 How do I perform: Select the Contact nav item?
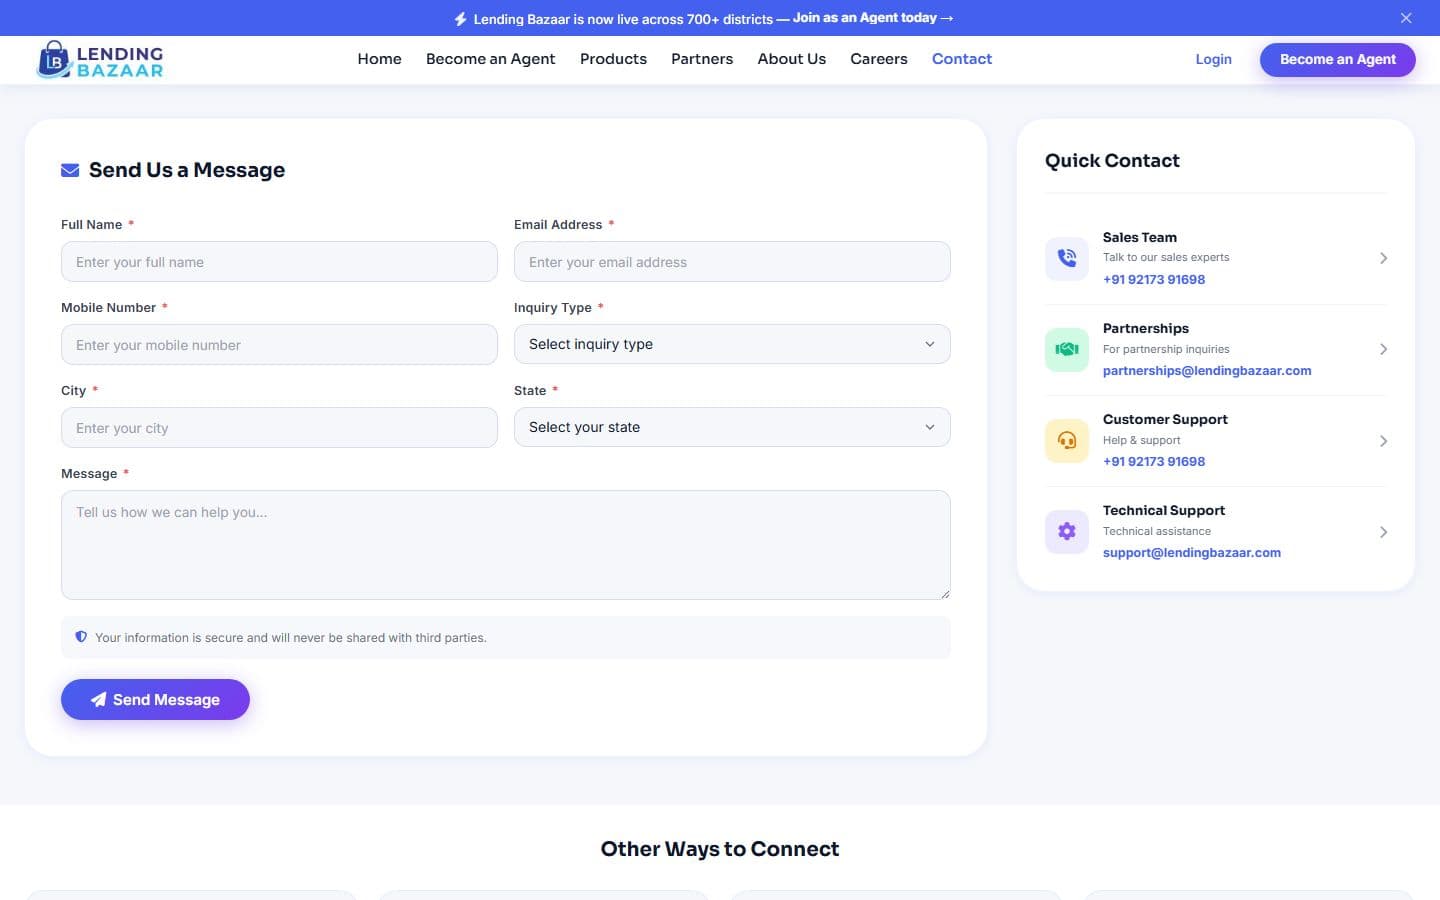point(962,59)
